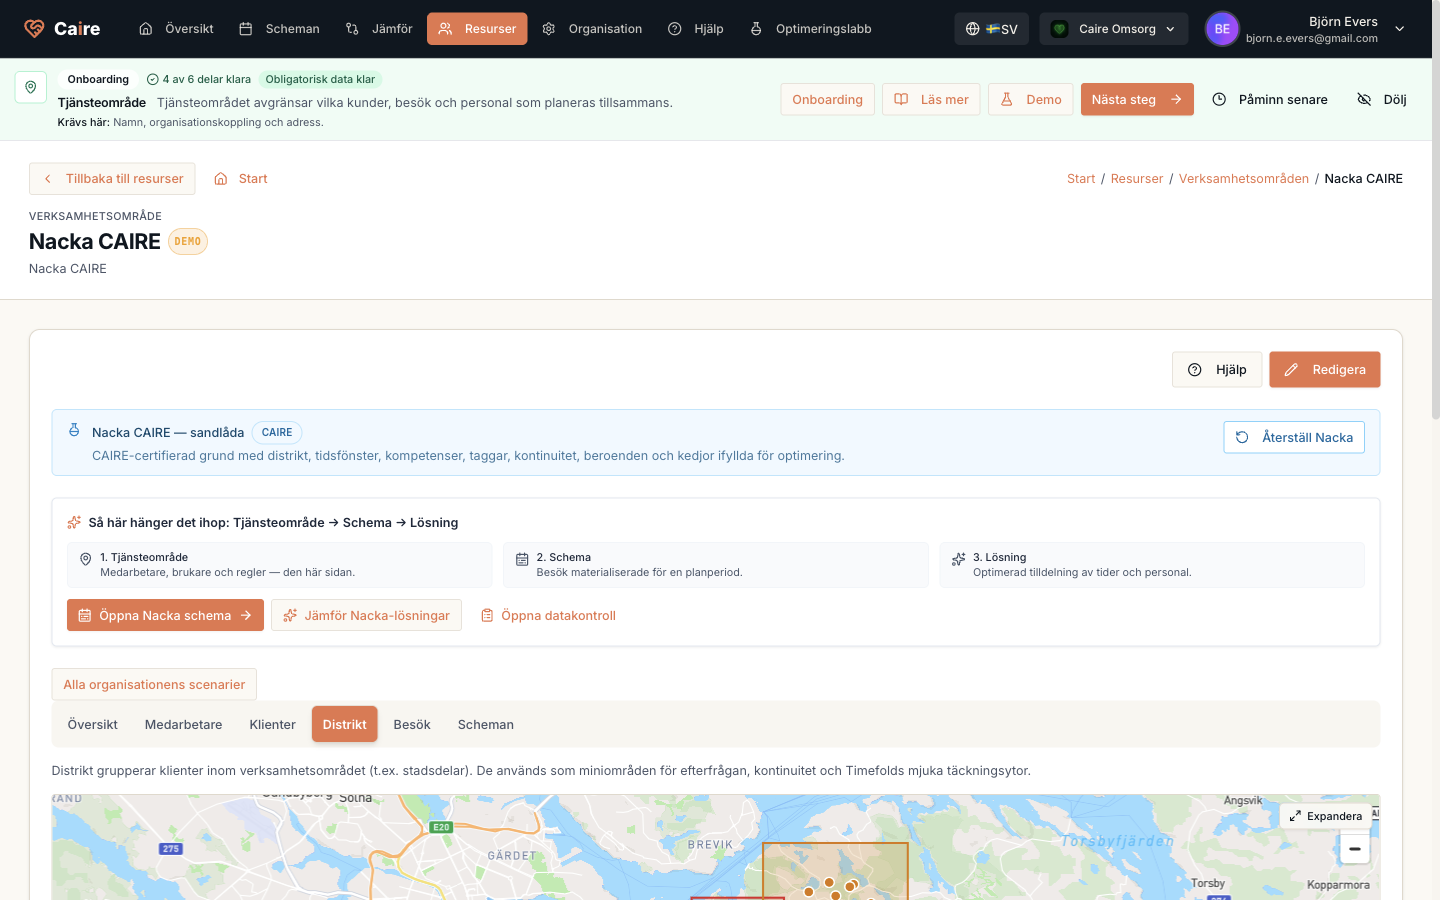Open Organisation in the top navigation

(x=592, y=29)
